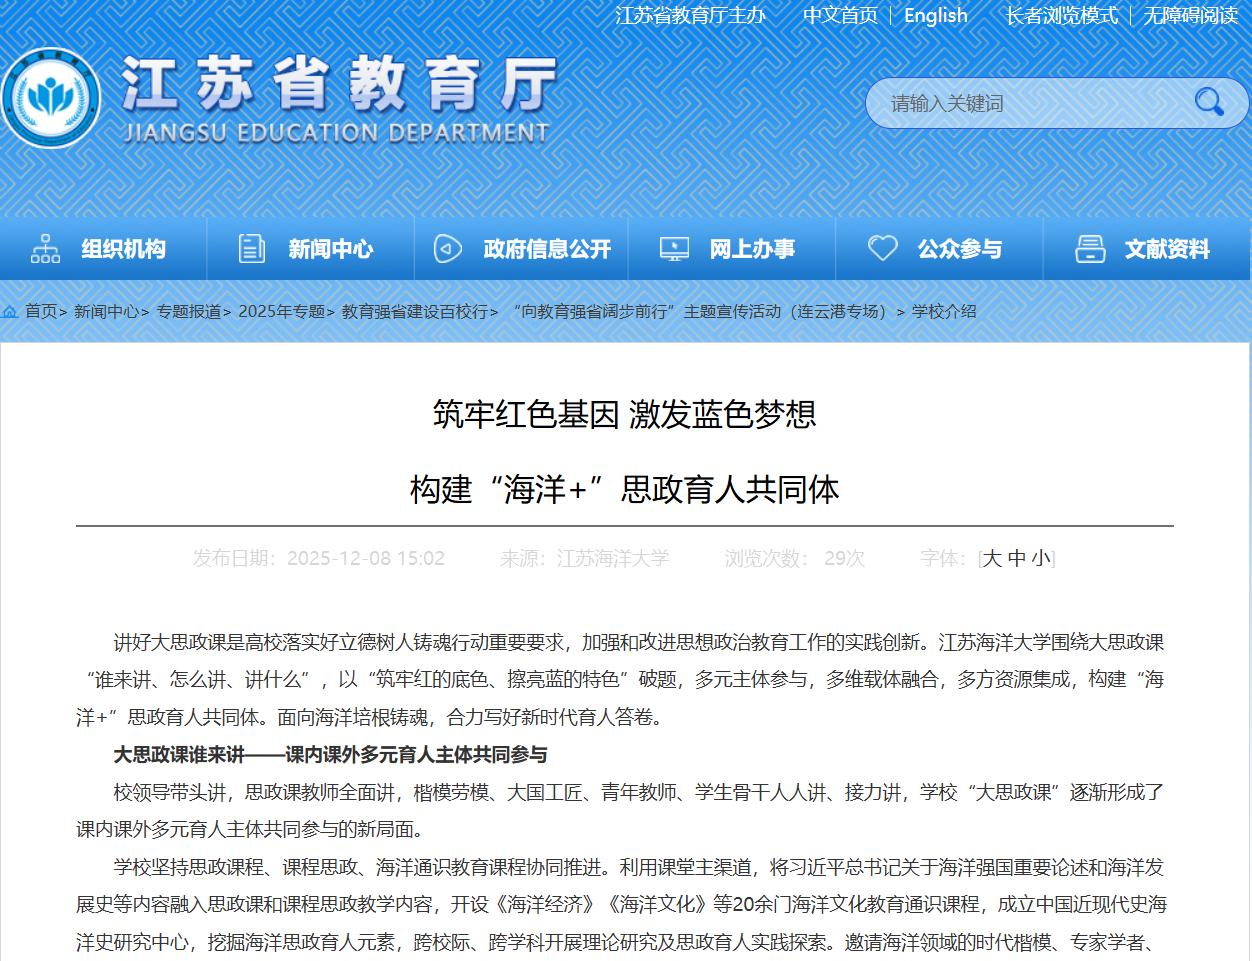Open the 网上办事 menu label
Viewport: 1252px width, 961px height.
pyautogui.click(x=752, y=249)
